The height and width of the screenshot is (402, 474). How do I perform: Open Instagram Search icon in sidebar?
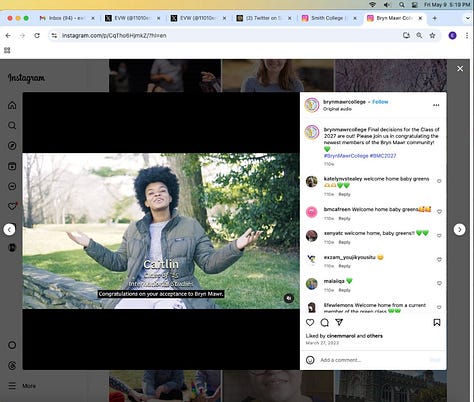point(12,125)
